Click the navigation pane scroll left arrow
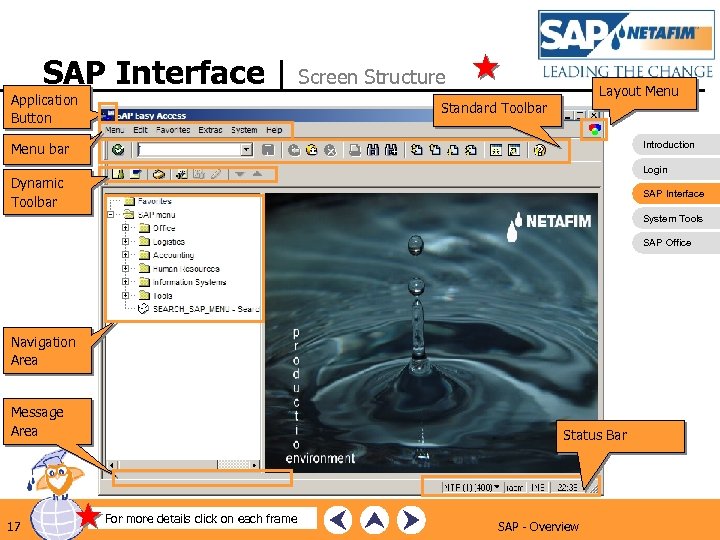Viewport: 720px width, 540px height. click(111, 465)
